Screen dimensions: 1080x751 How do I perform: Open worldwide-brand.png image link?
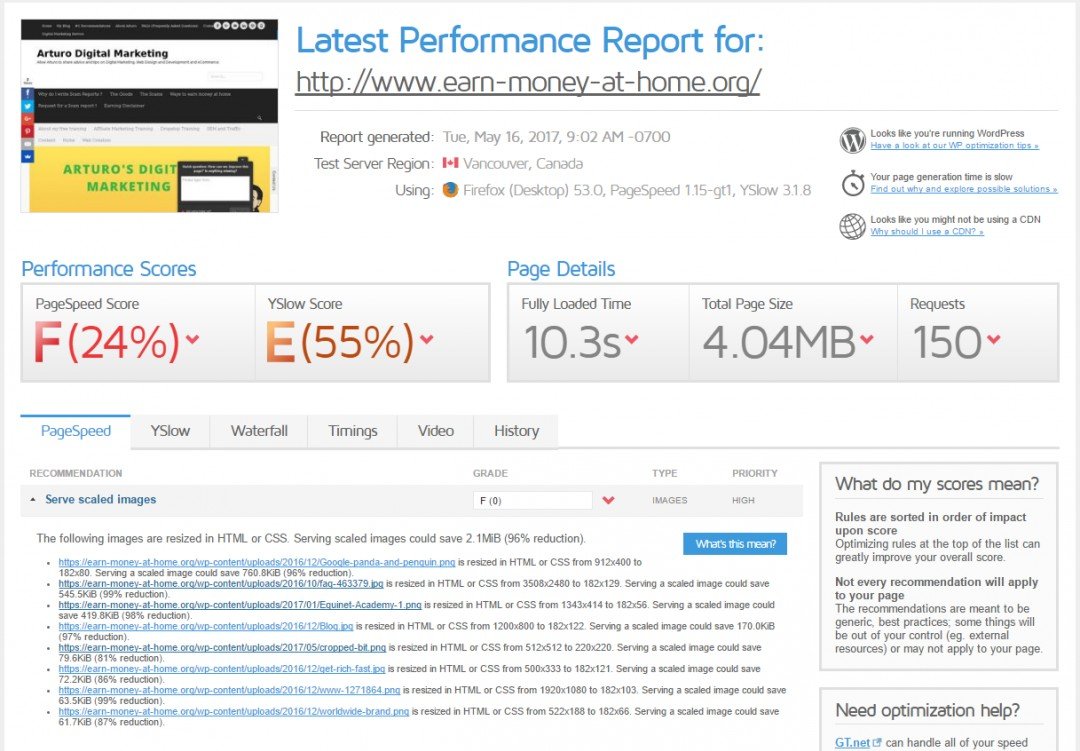pyautogui.click(x=233, y=712)
